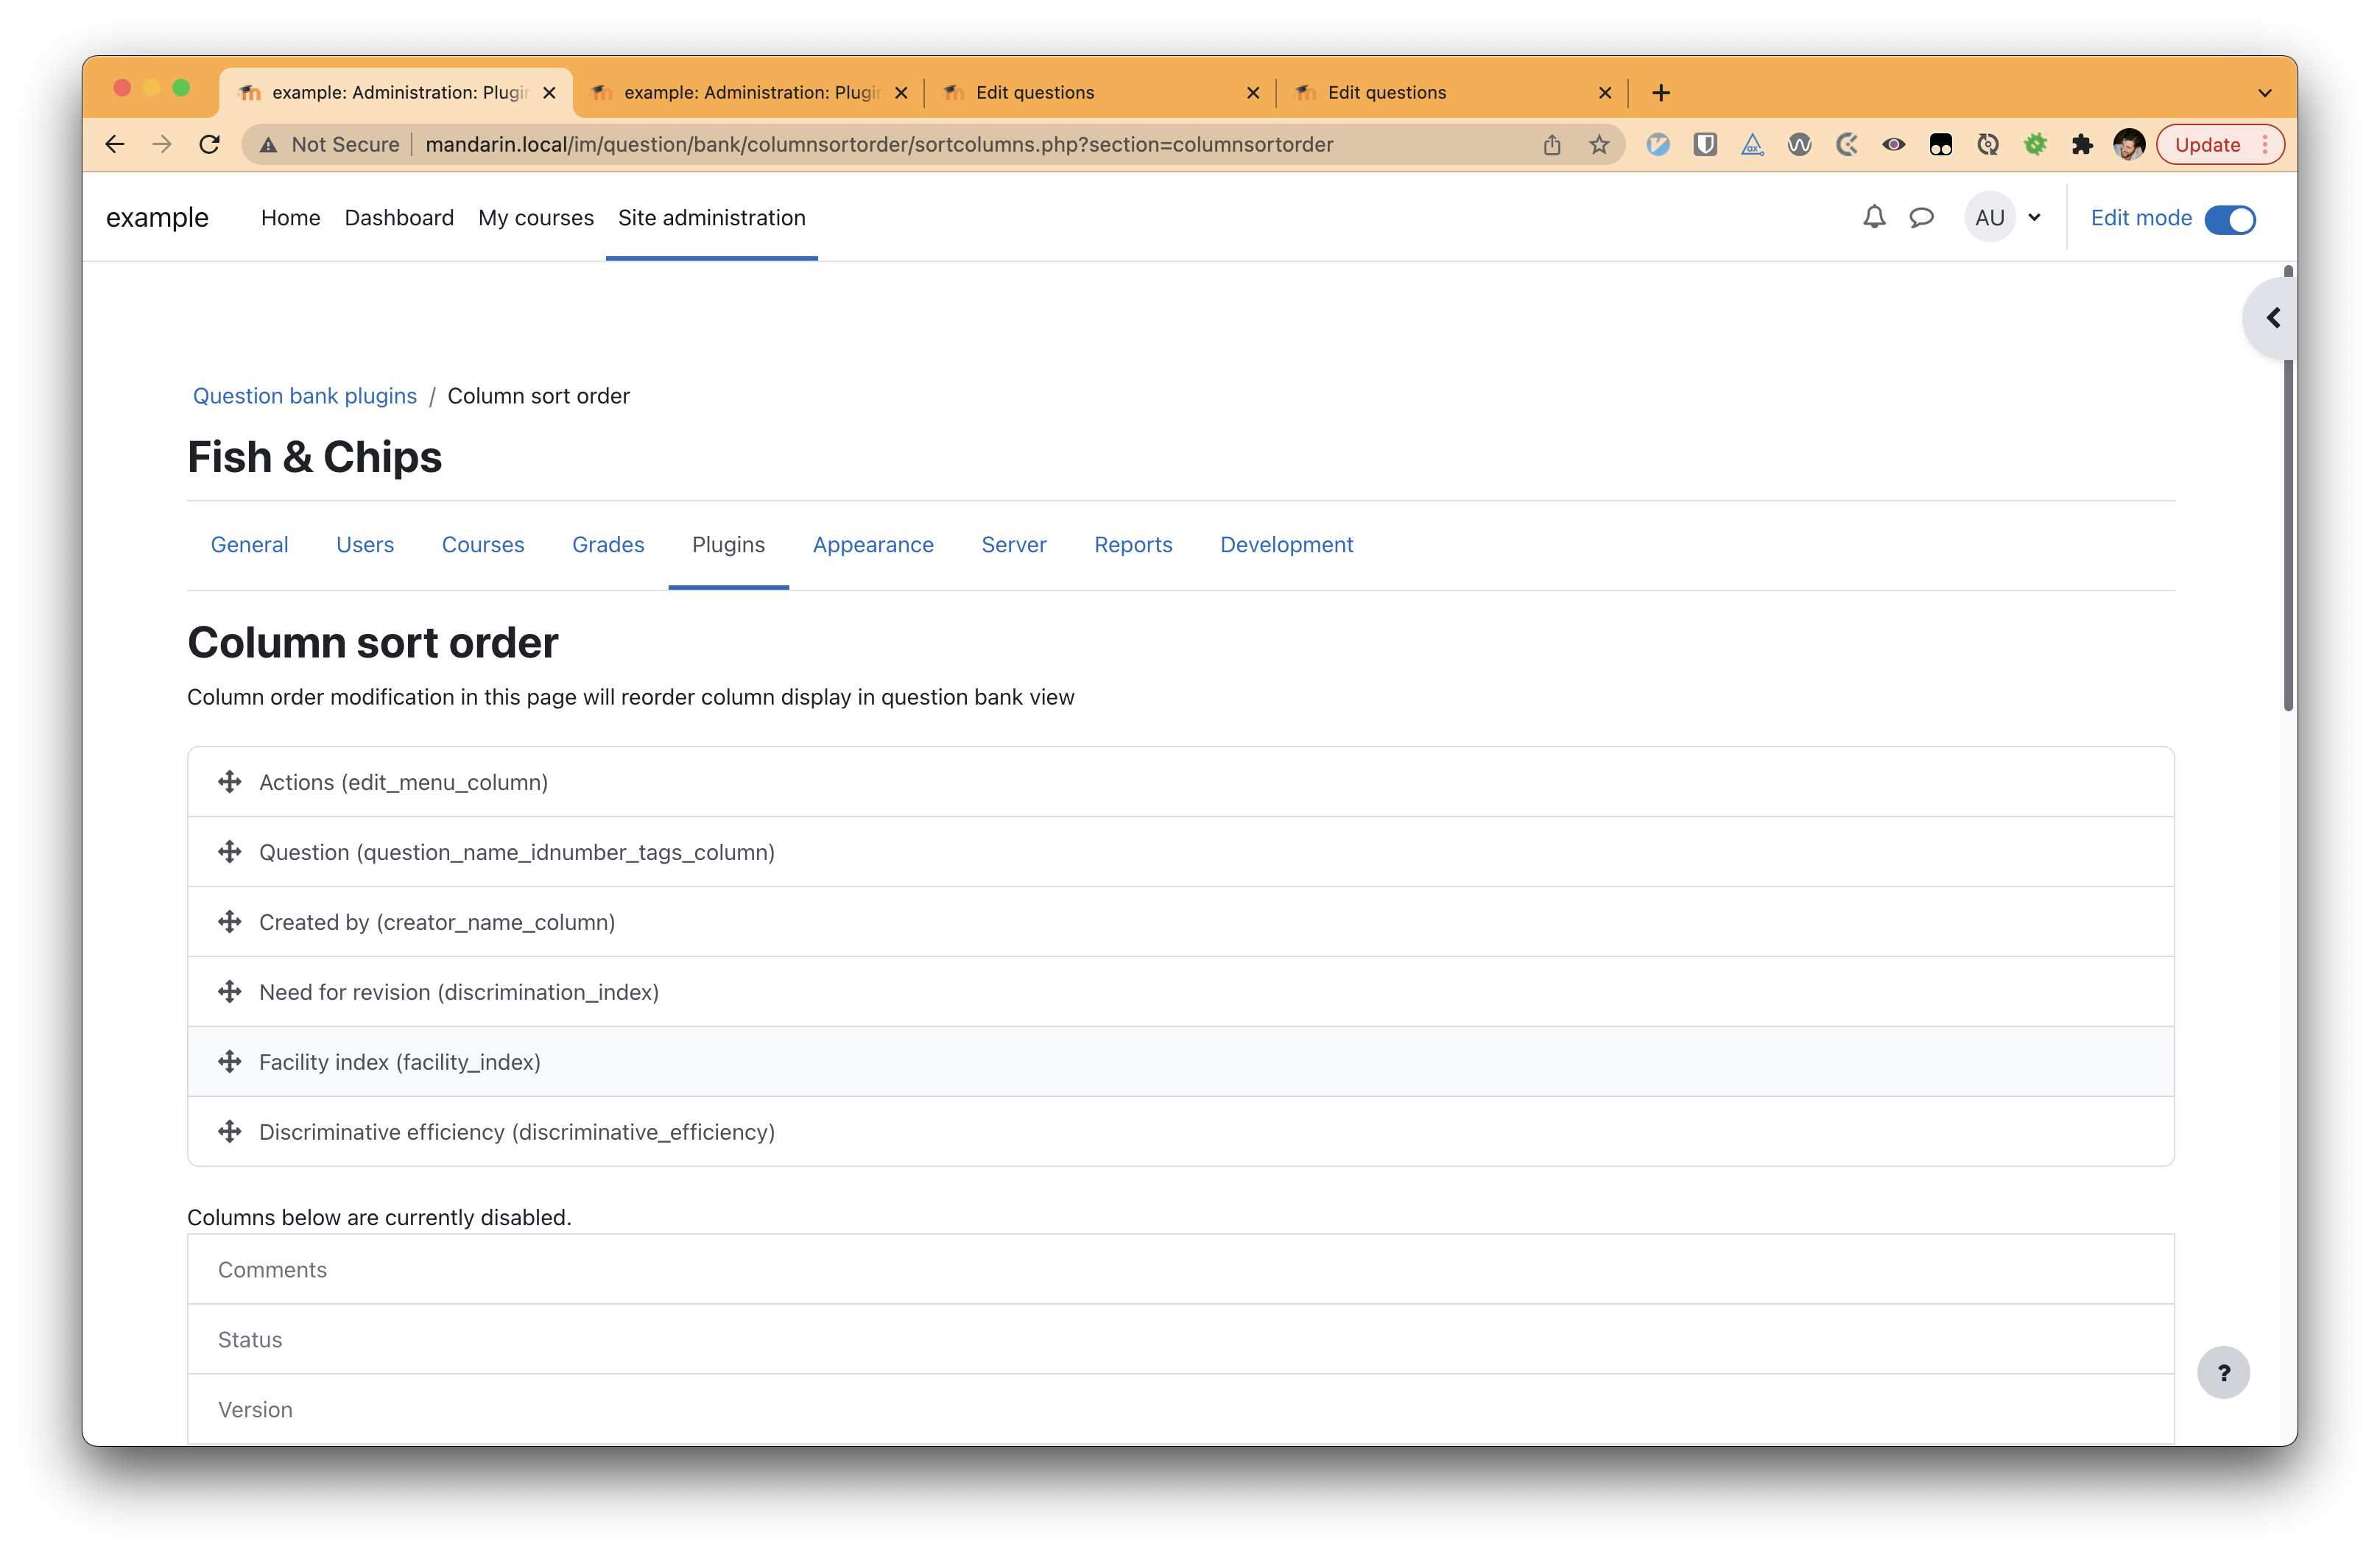The image size is (2380, 1555).
Task: Open My courses in navigation
Action: point(535,217)
